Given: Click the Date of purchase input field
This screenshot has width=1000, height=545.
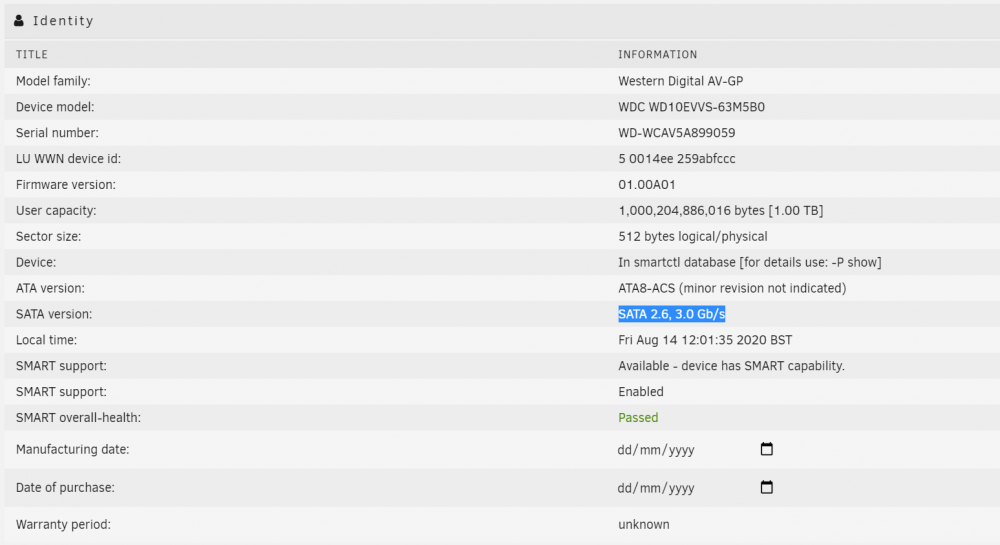Looking at the screenshot, I should pyautogui.click(x=696, y=488).
